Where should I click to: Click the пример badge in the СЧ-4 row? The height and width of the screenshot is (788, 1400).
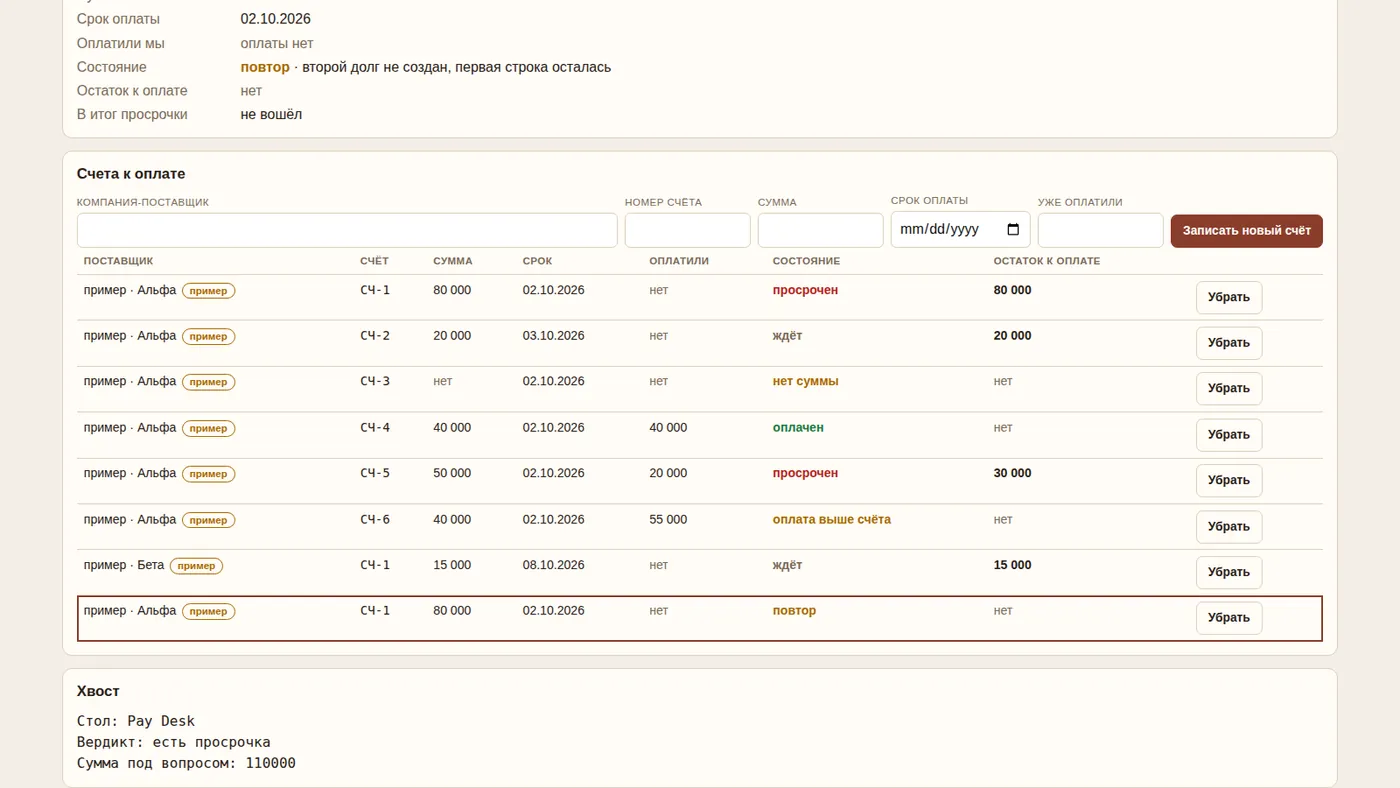209,428
